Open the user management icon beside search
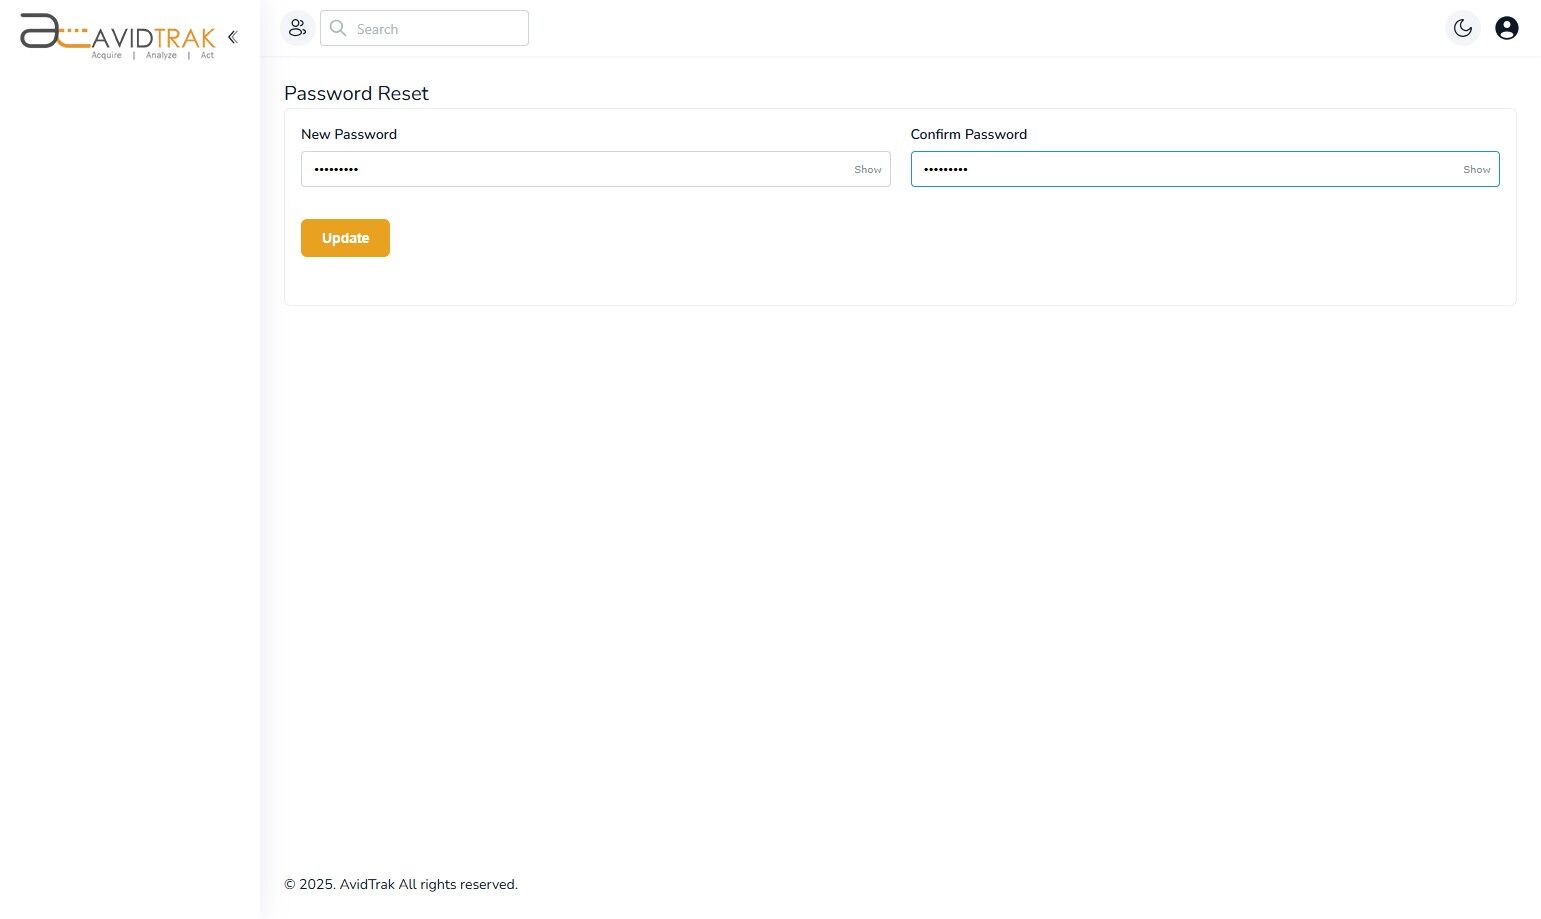The width and height of the screenshot is (1541, 919). click(297, 28)
